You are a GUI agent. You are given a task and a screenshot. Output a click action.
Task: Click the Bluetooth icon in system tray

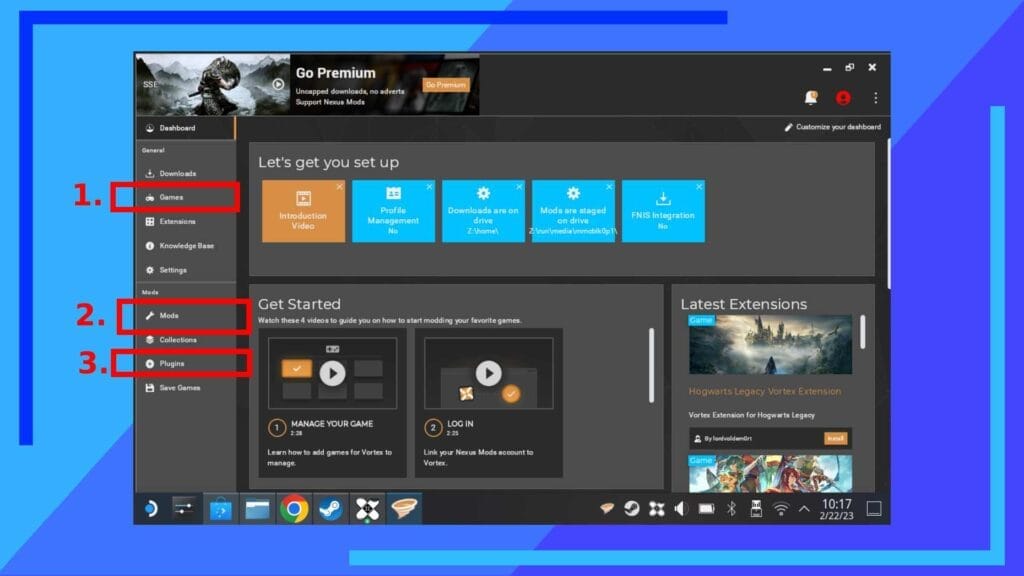[731, 509]
